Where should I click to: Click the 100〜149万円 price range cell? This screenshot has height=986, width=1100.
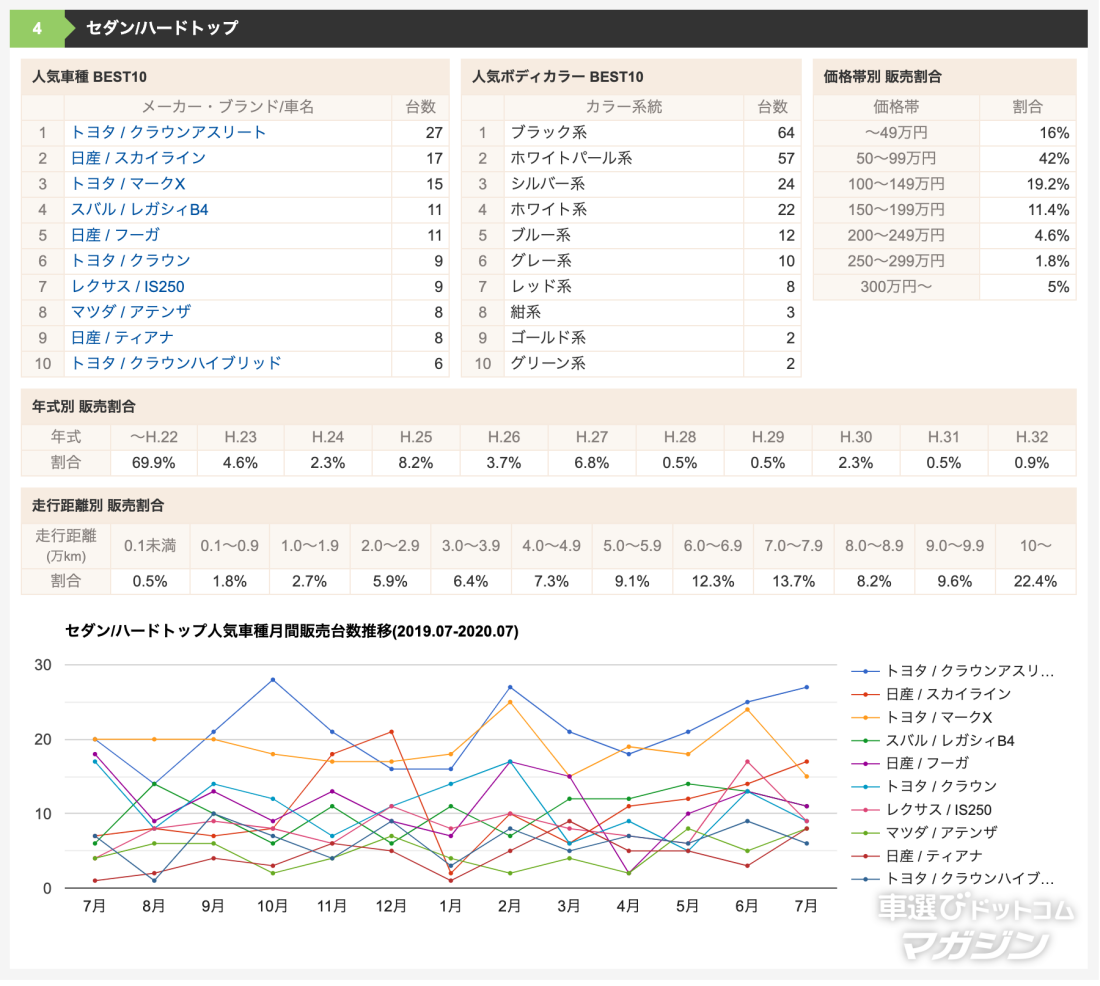[896, 184]
